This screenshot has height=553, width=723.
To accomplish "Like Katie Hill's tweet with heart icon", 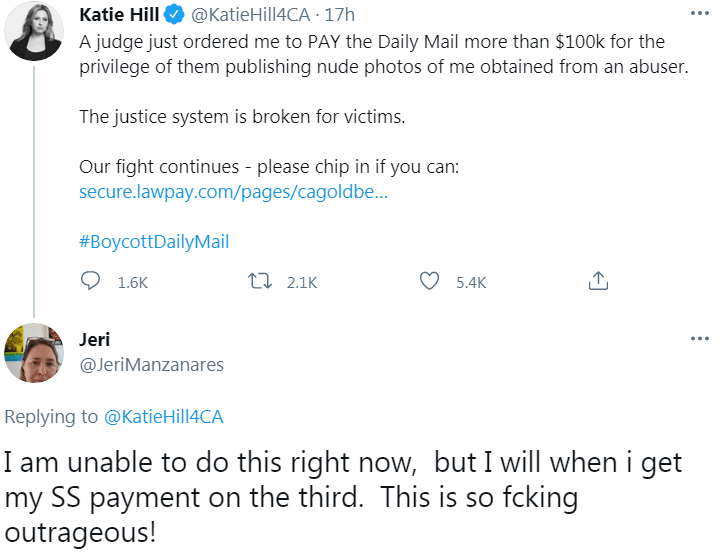I will (x=430, y=282).
